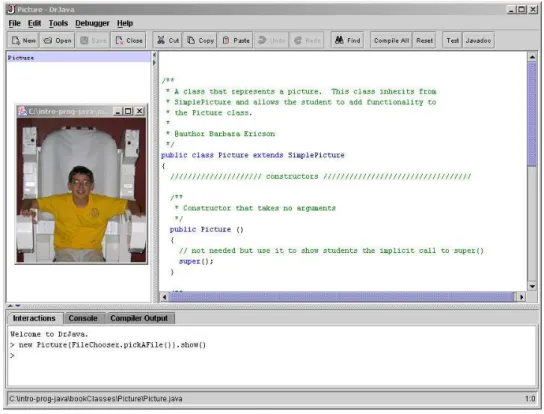This screenshot has height=414, width=544.
Task: Click the editor vertical scrollbar thumb
Action: (532, 114)
